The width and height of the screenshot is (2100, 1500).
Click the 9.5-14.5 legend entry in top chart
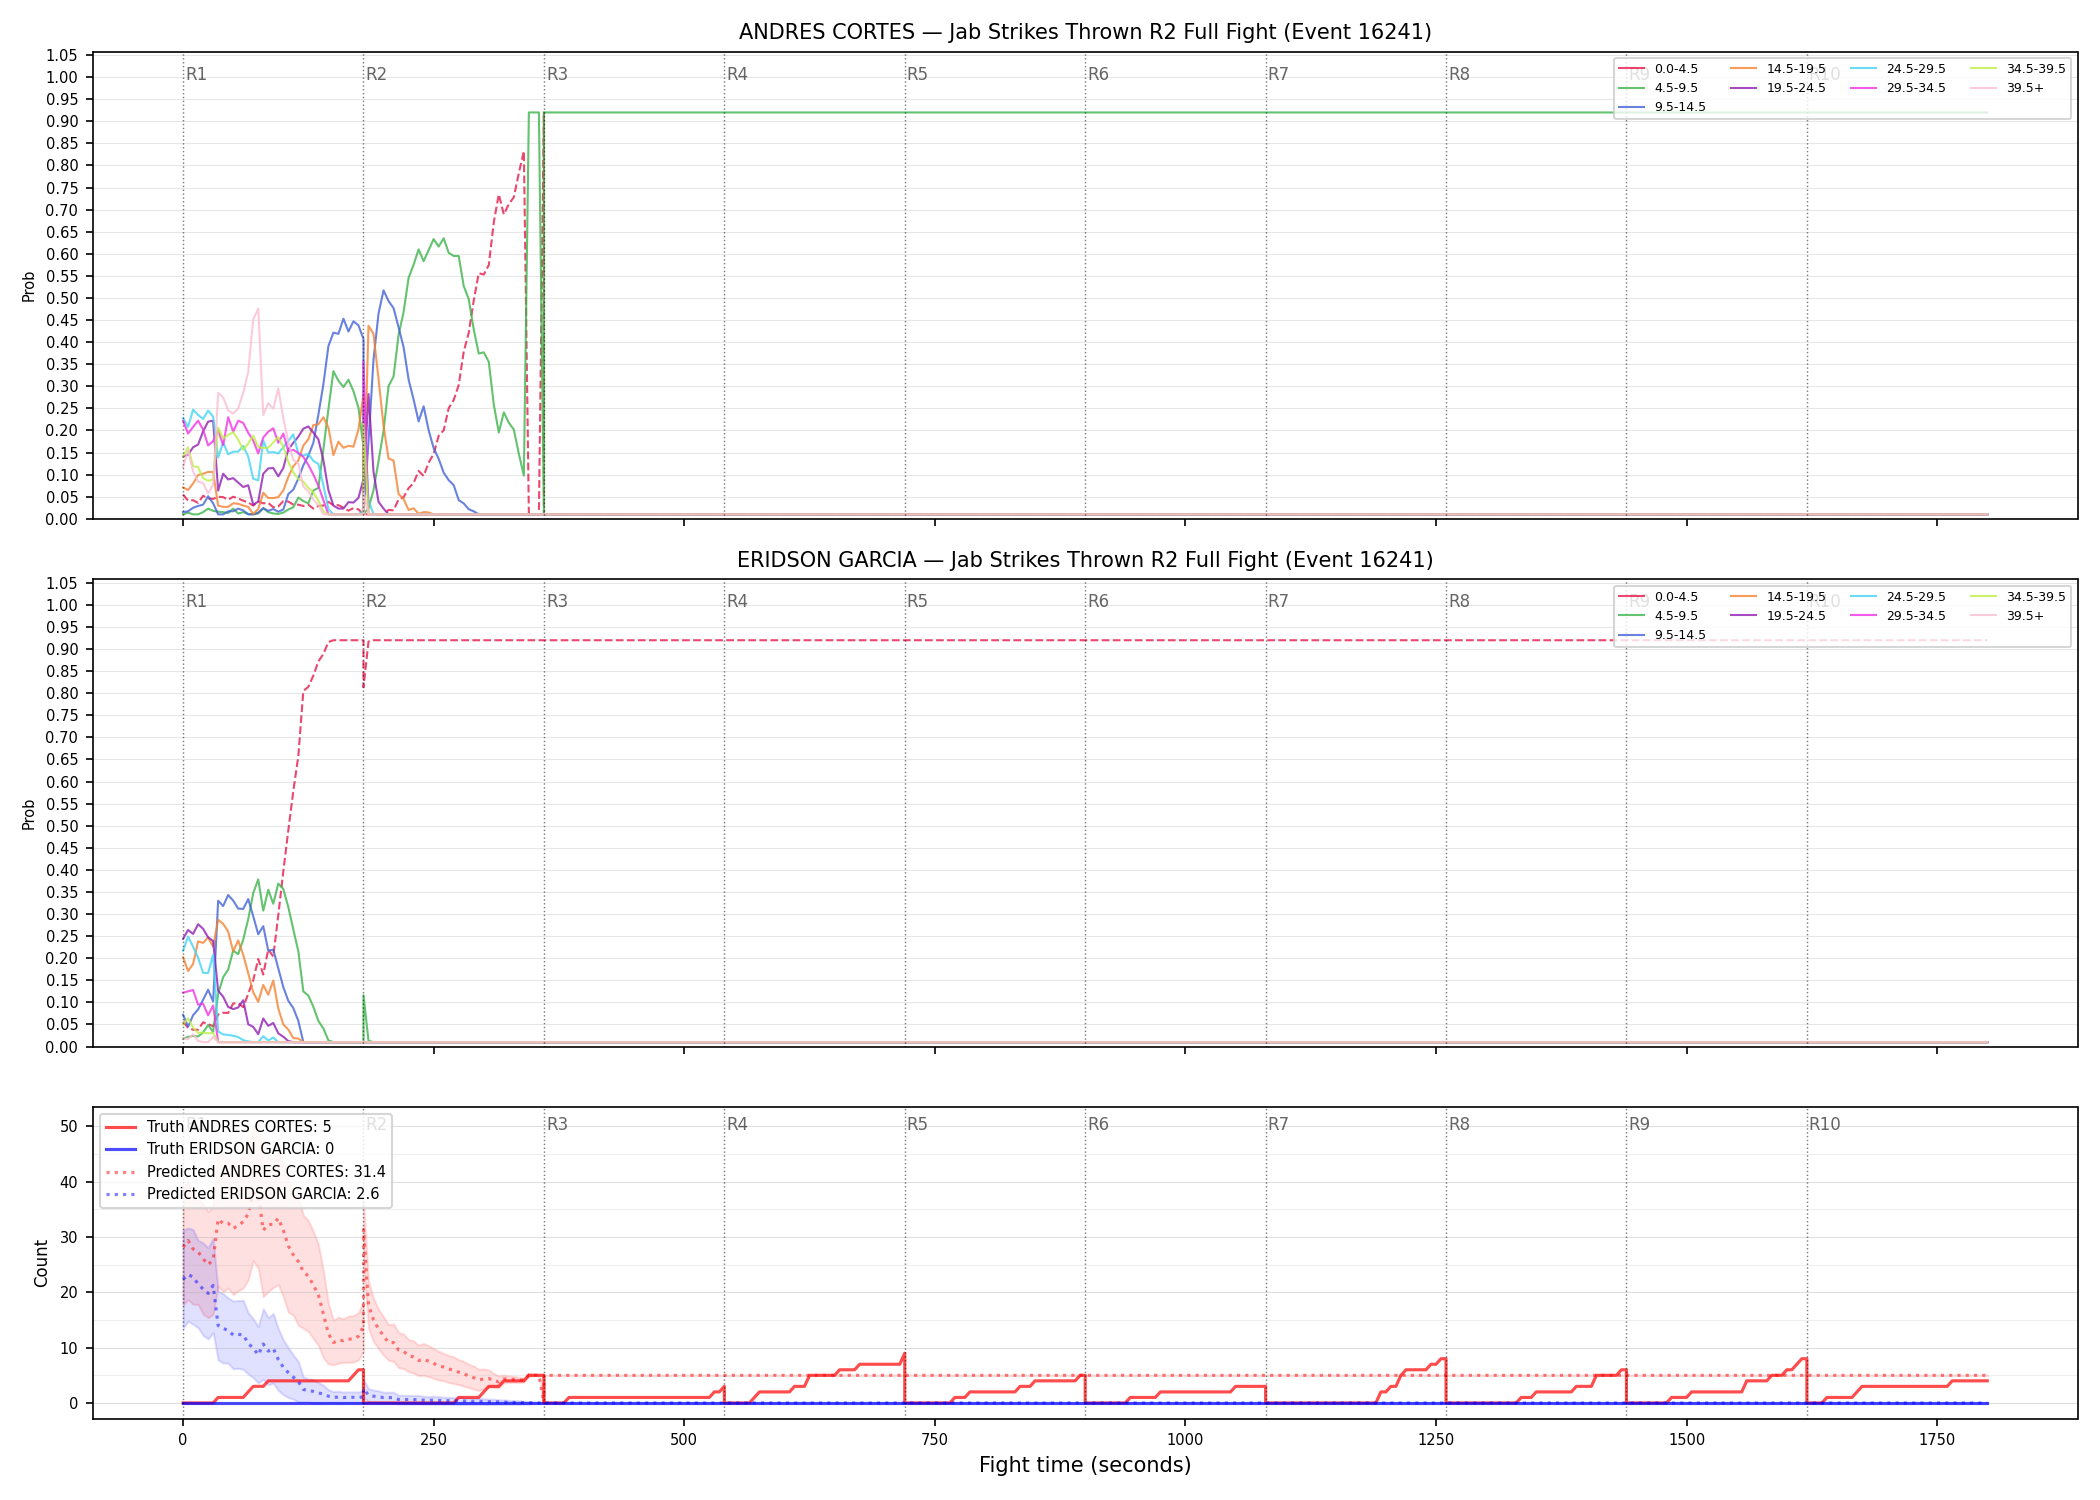1662,107
